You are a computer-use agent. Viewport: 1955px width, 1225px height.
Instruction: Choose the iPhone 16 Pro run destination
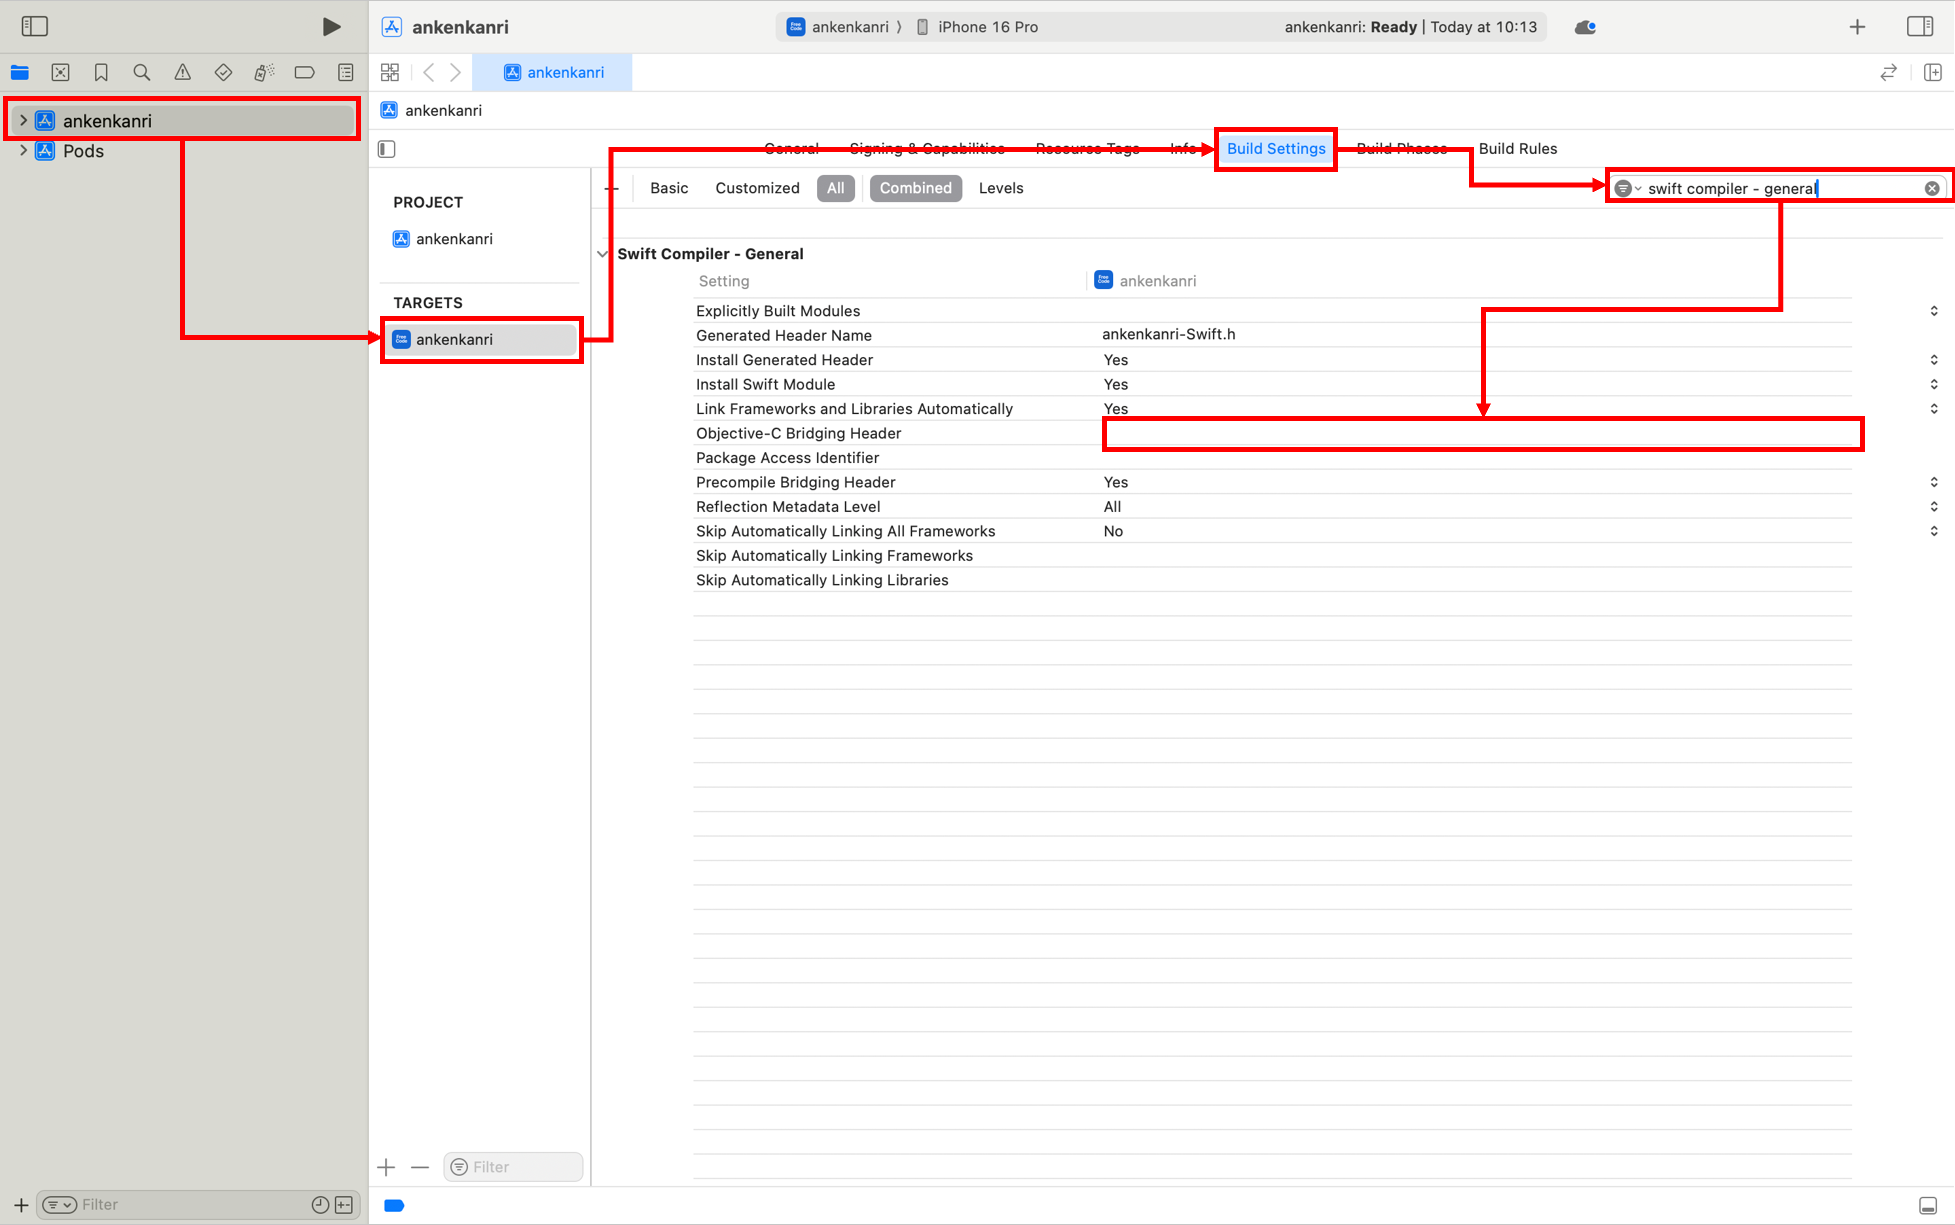[x=977, y=27]
